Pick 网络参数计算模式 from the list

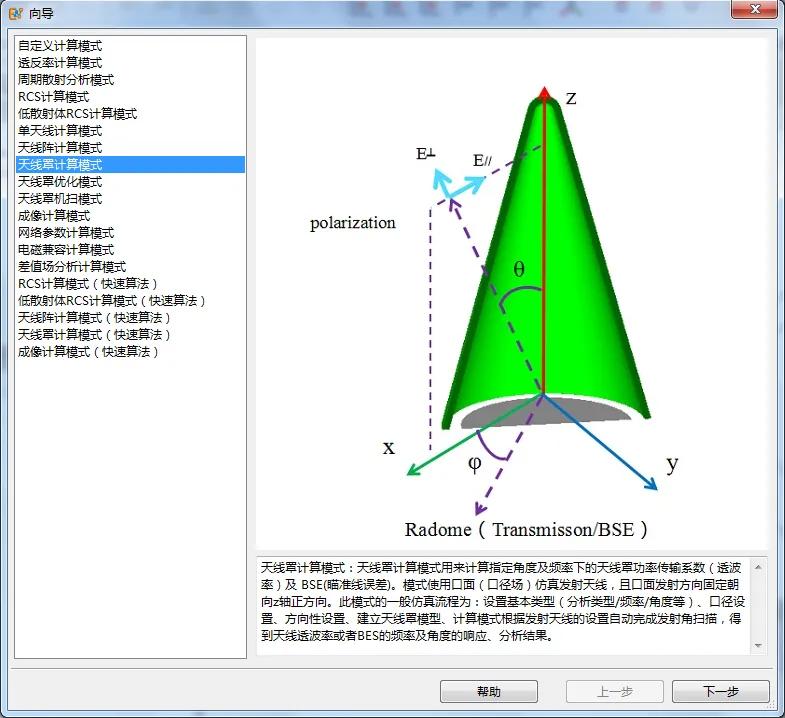click(130, 233)
